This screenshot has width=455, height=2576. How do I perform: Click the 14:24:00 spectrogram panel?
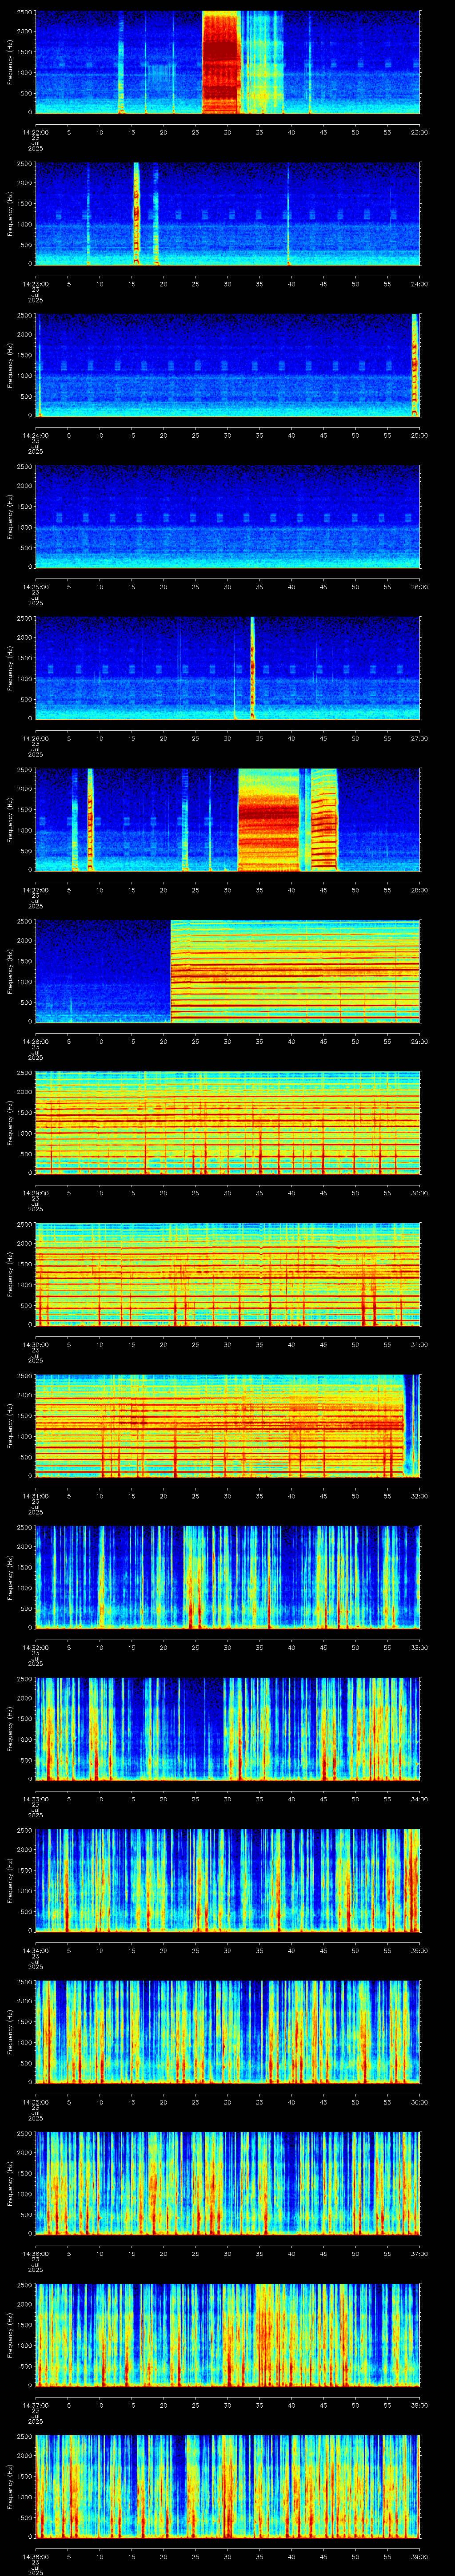tap(228, 365)
